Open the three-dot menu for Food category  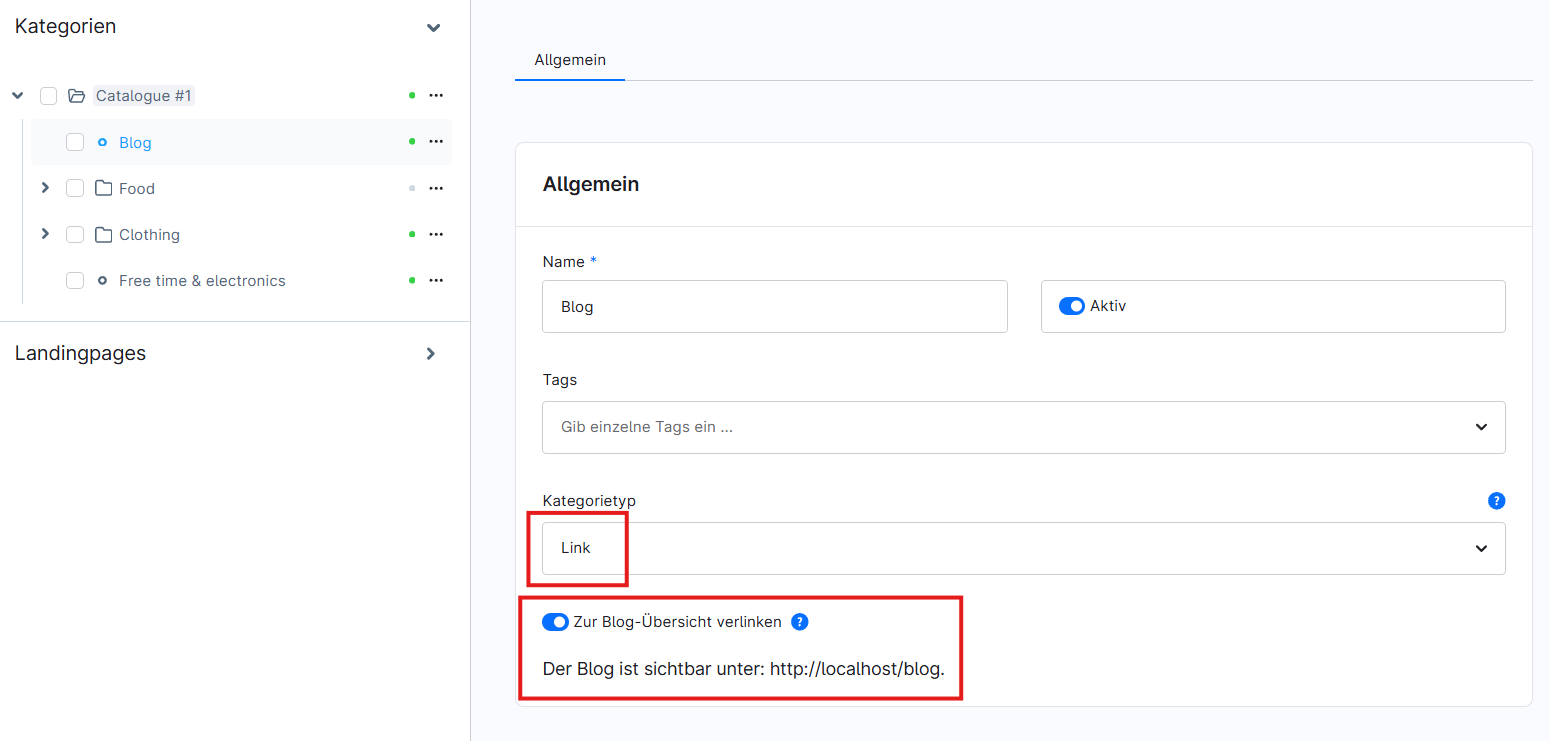(x=436, y=188)
